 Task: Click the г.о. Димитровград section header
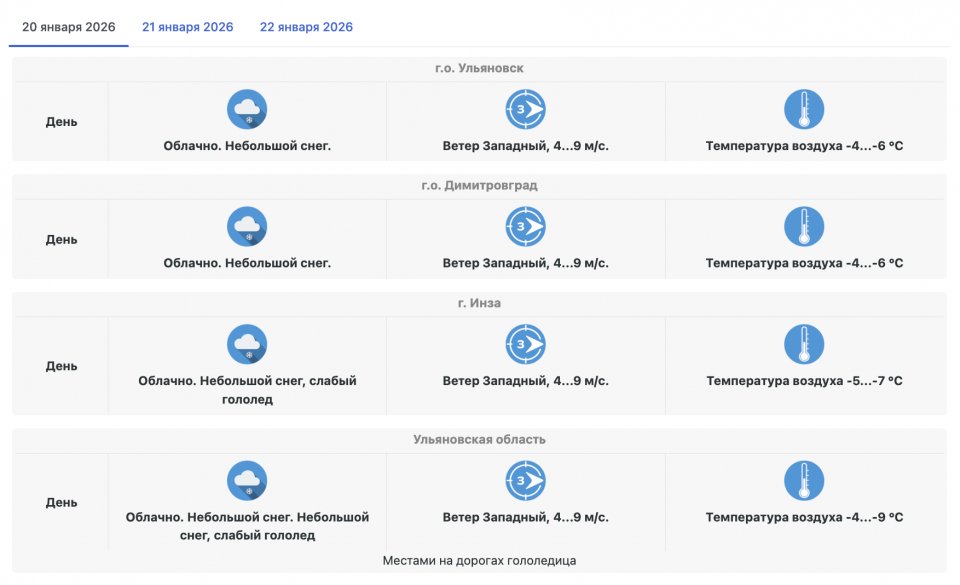(479, 186)
